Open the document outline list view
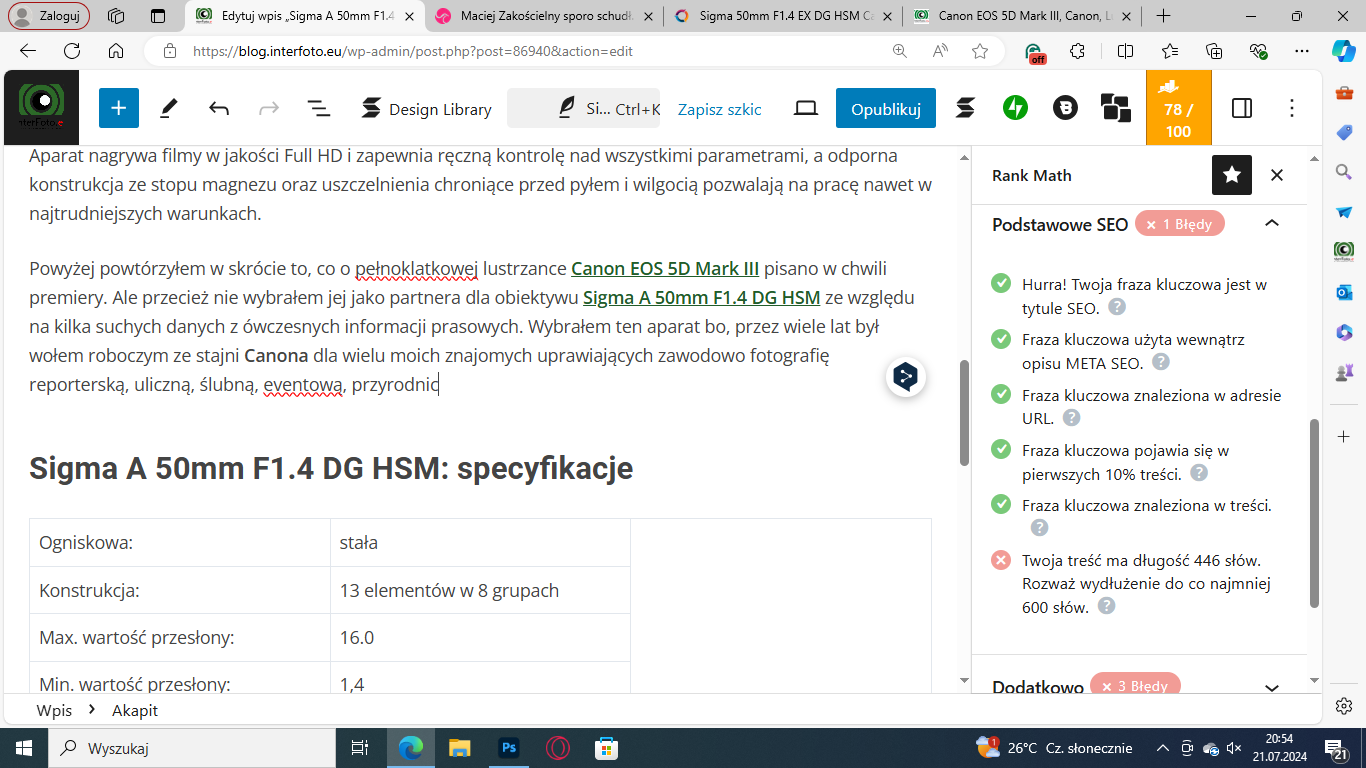 [x=319, y=108]
